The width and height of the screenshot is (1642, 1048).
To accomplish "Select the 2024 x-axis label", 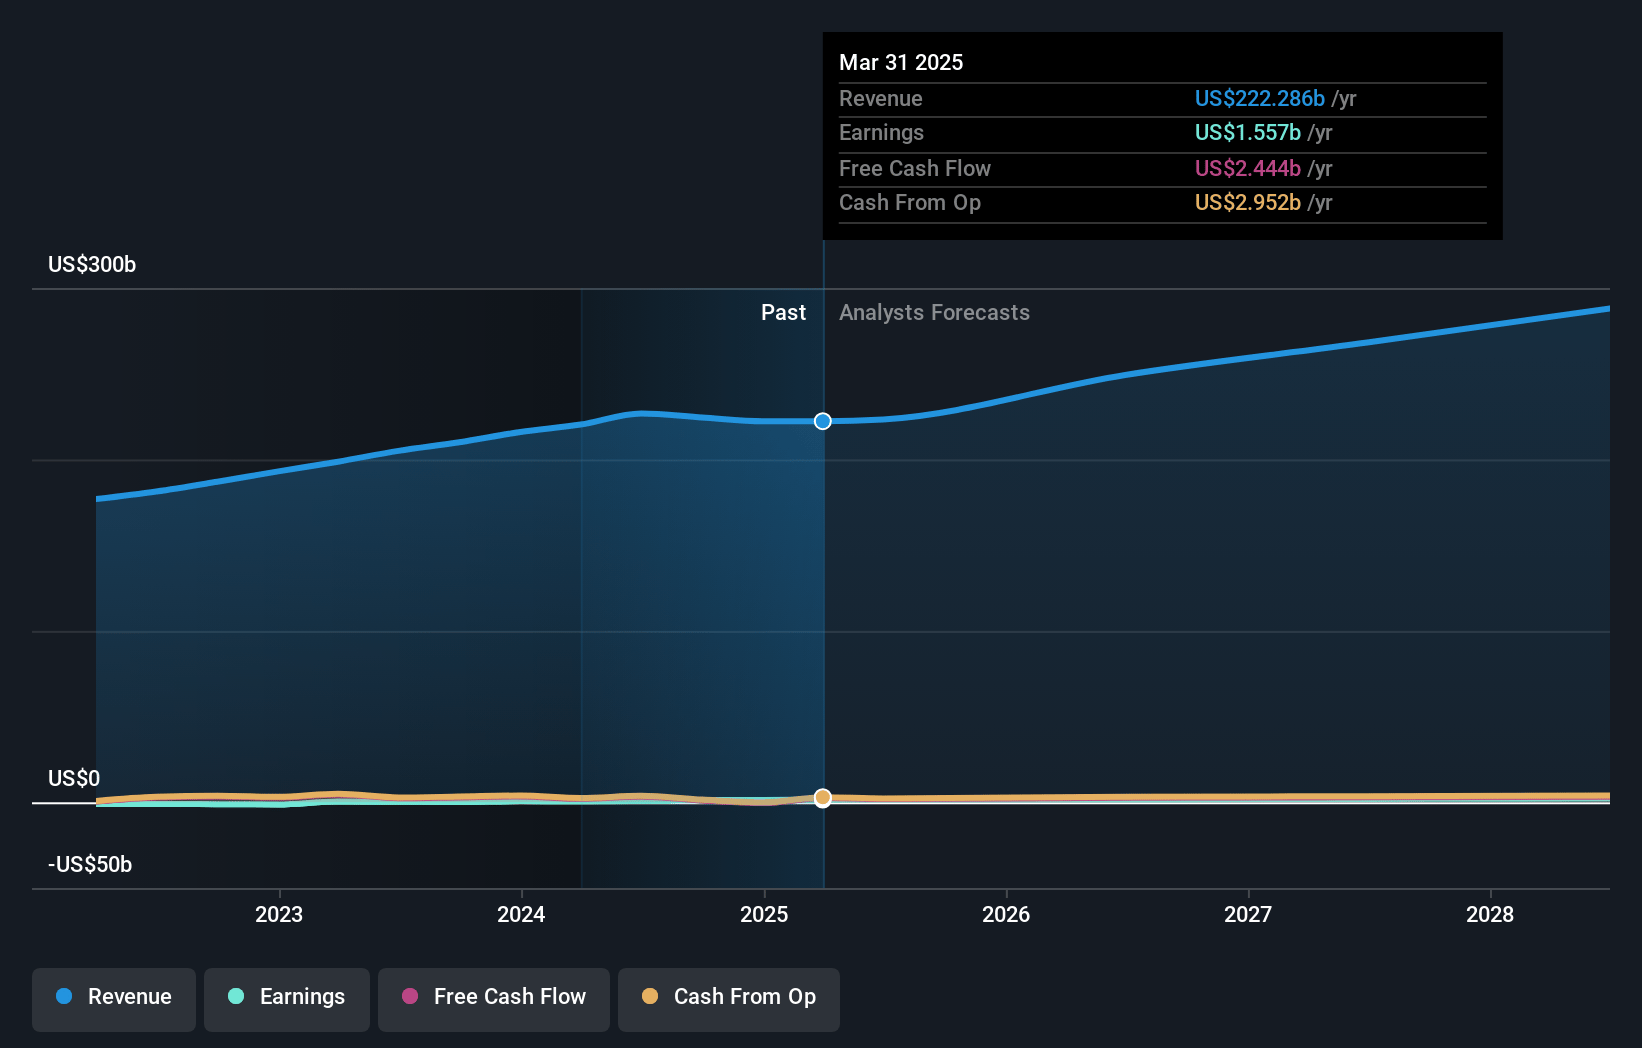I will pos(521,914).
